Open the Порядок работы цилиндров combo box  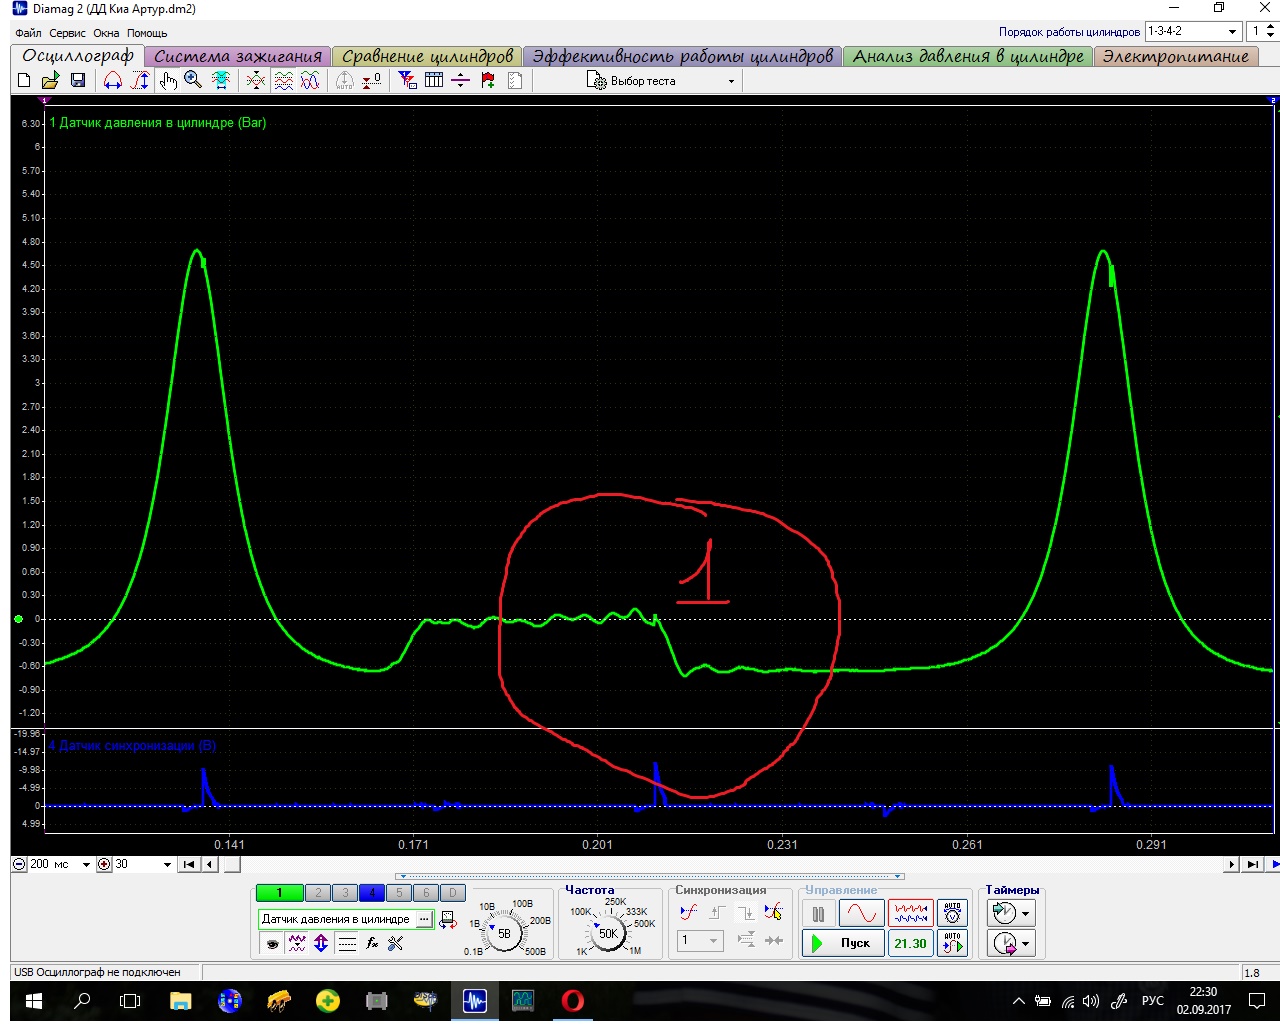pyautogui.click(x=1193, y=31)
